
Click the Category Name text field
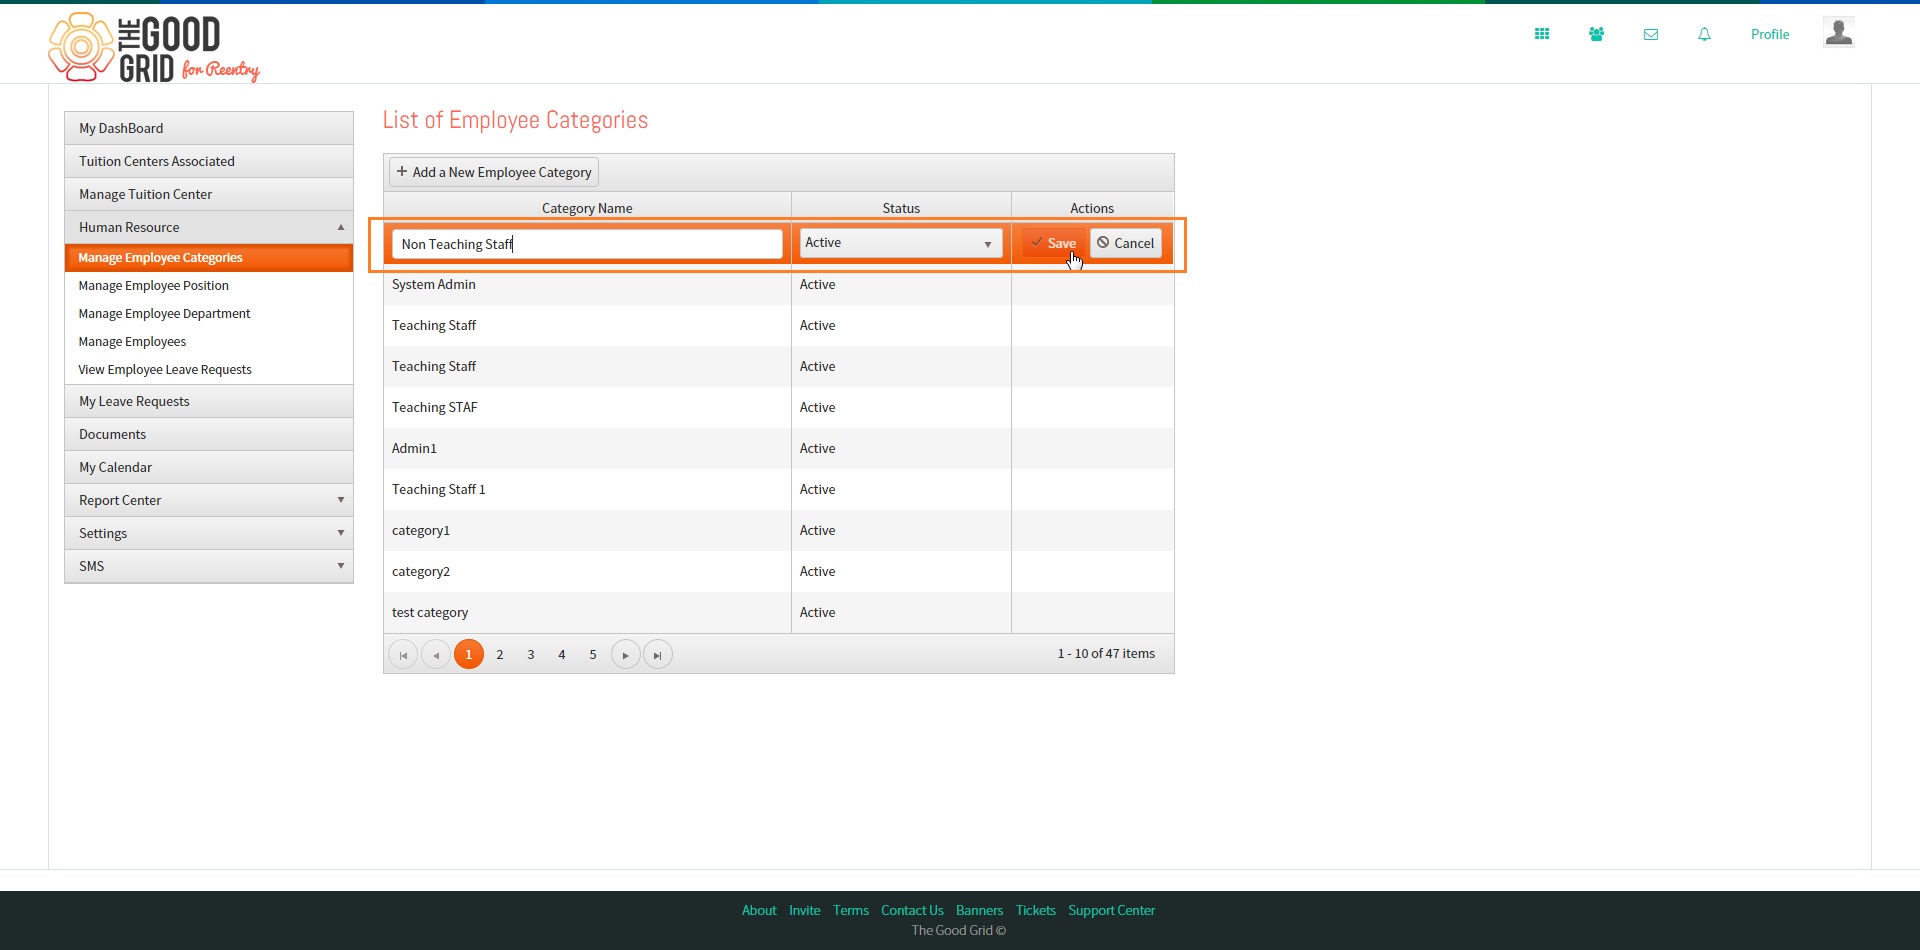[x=587, y=244]
